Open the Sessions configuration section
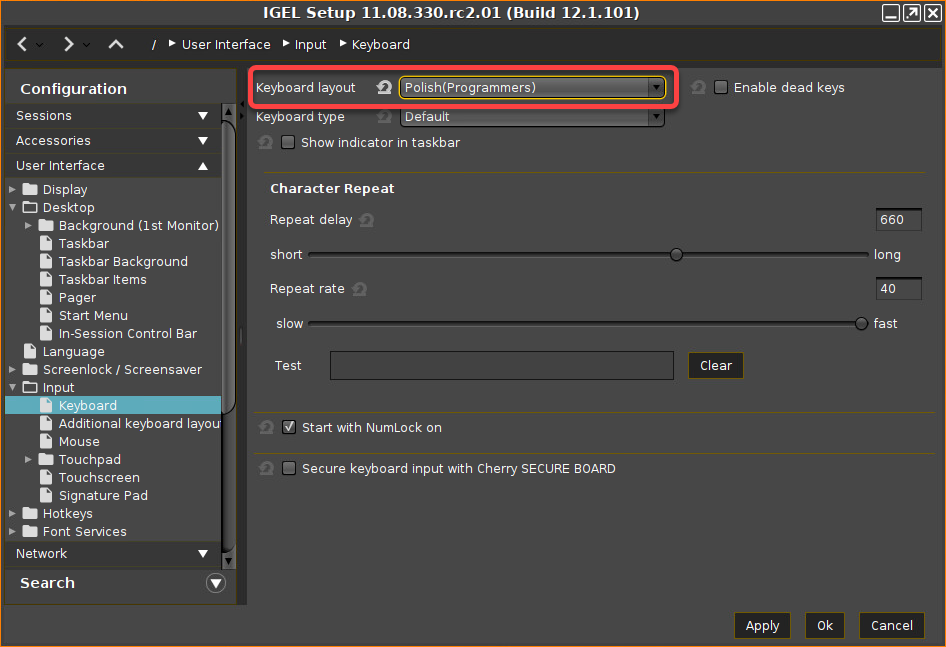The image size is (946, 647). [x=112, y=116]
